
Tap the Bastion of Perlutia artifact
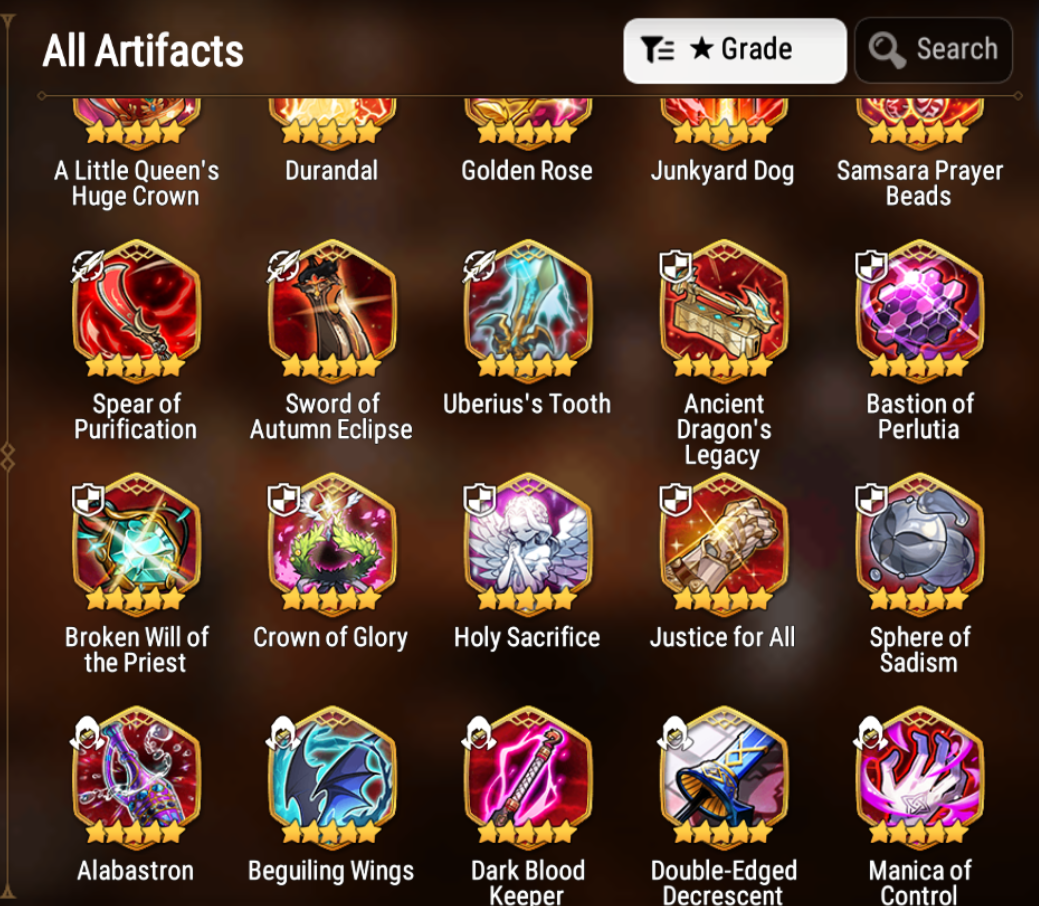click(919, 311)
